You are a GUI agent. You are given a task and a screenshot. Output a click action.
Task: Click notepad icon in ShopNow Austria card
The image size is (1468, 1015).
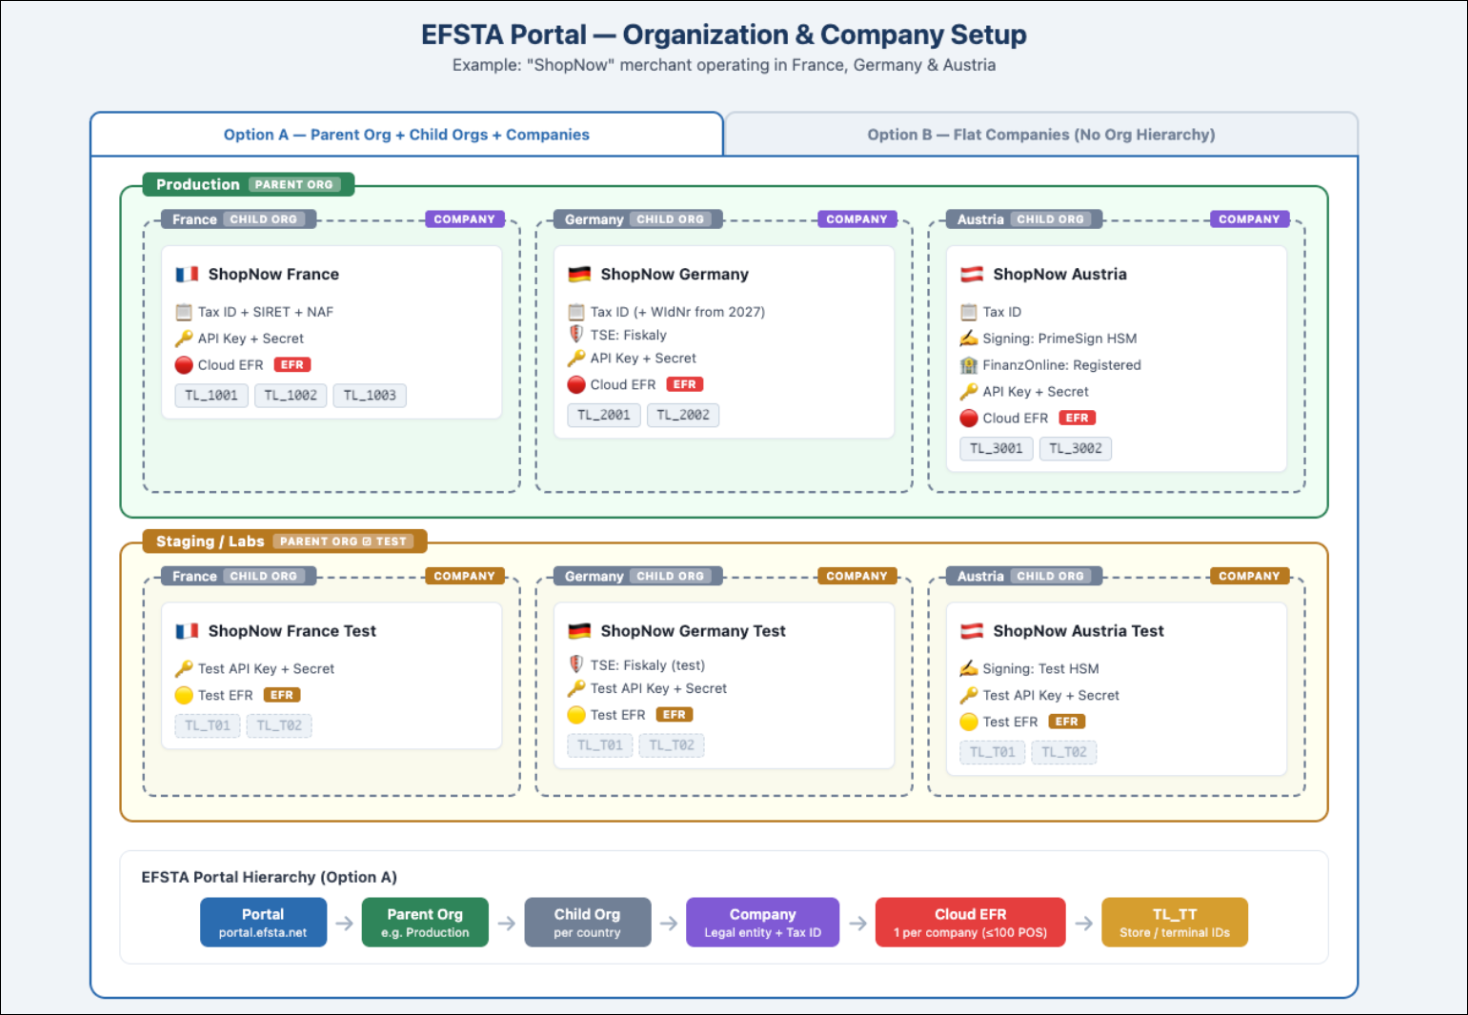[968, 312]
